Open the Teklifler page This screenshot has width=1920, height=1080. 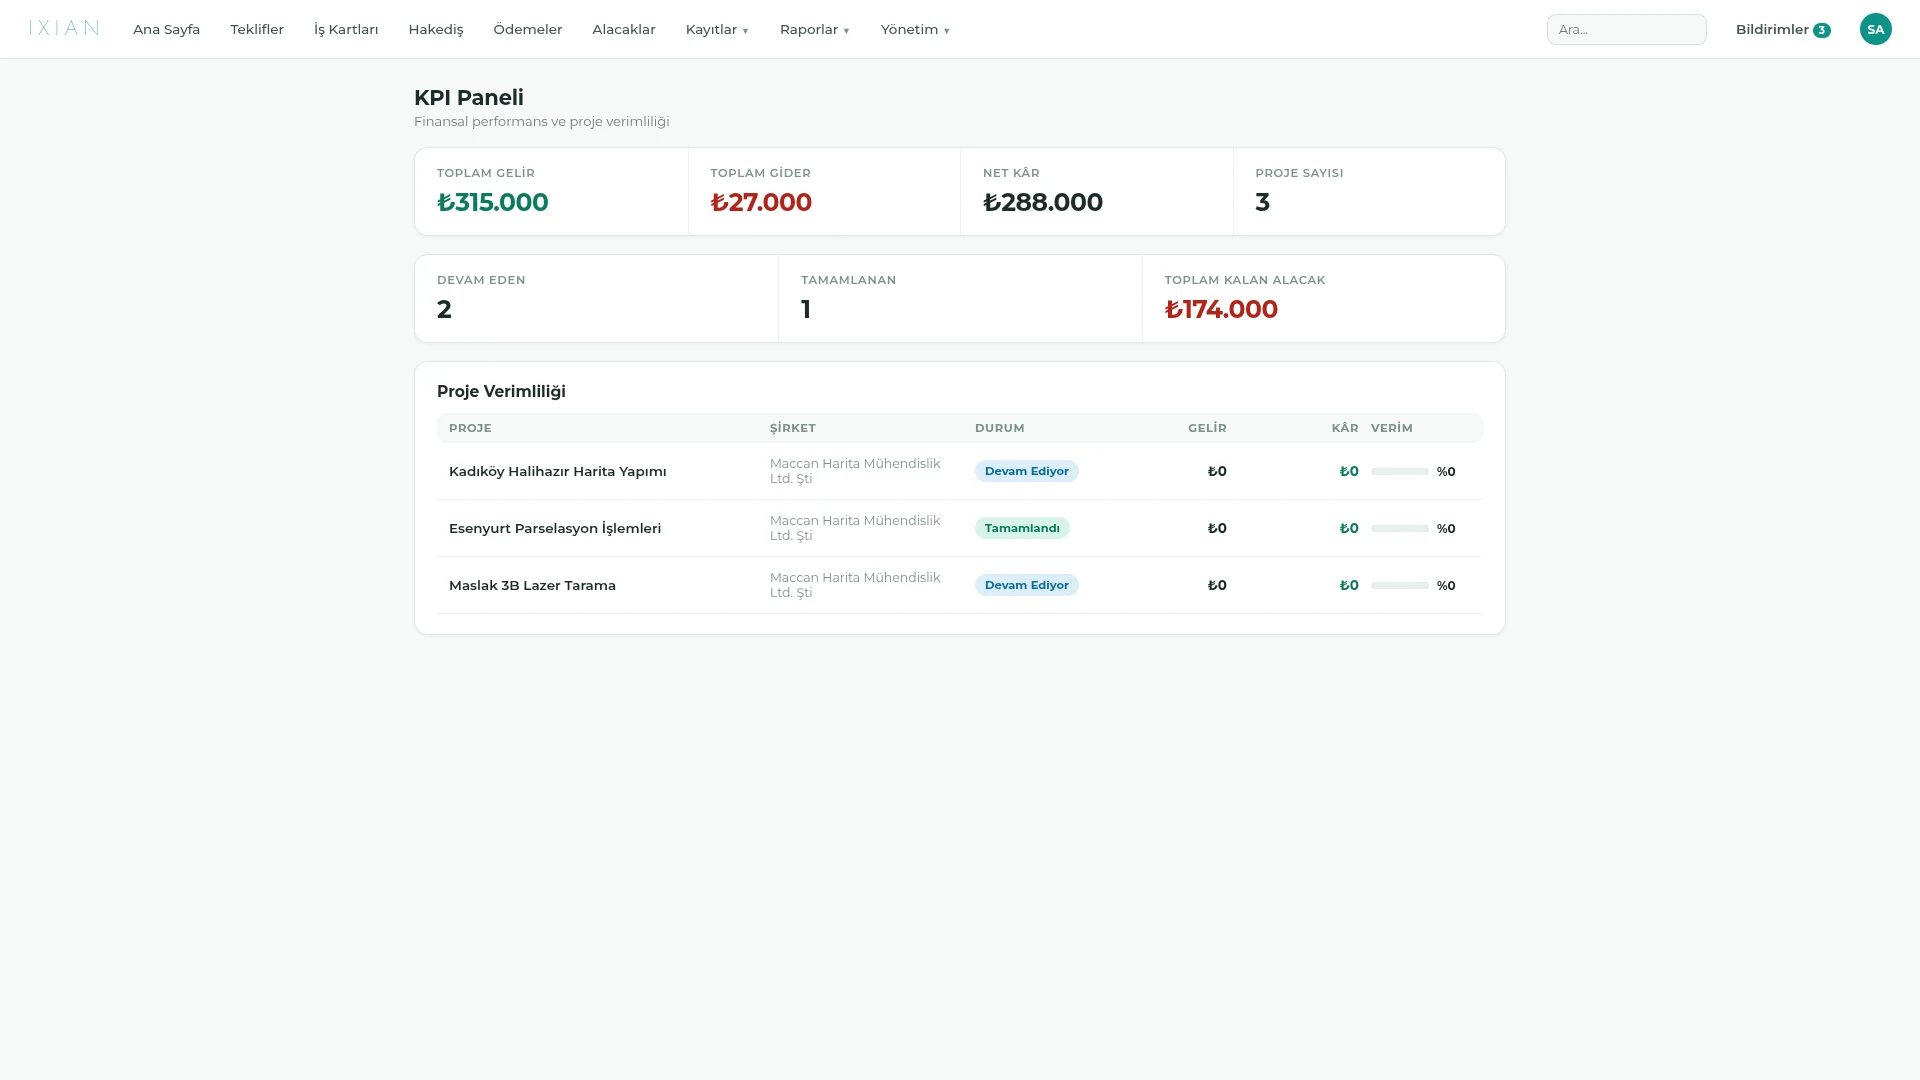point(257,30)
